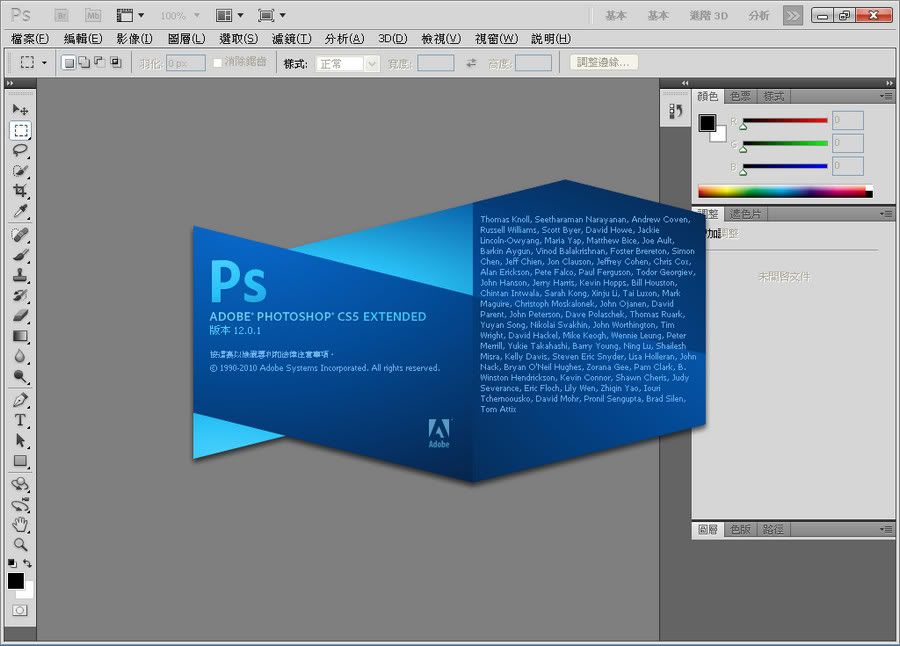This screenshot has width=900, height=646.
Task: Enable Add to Selection mode
Action: 84,63
